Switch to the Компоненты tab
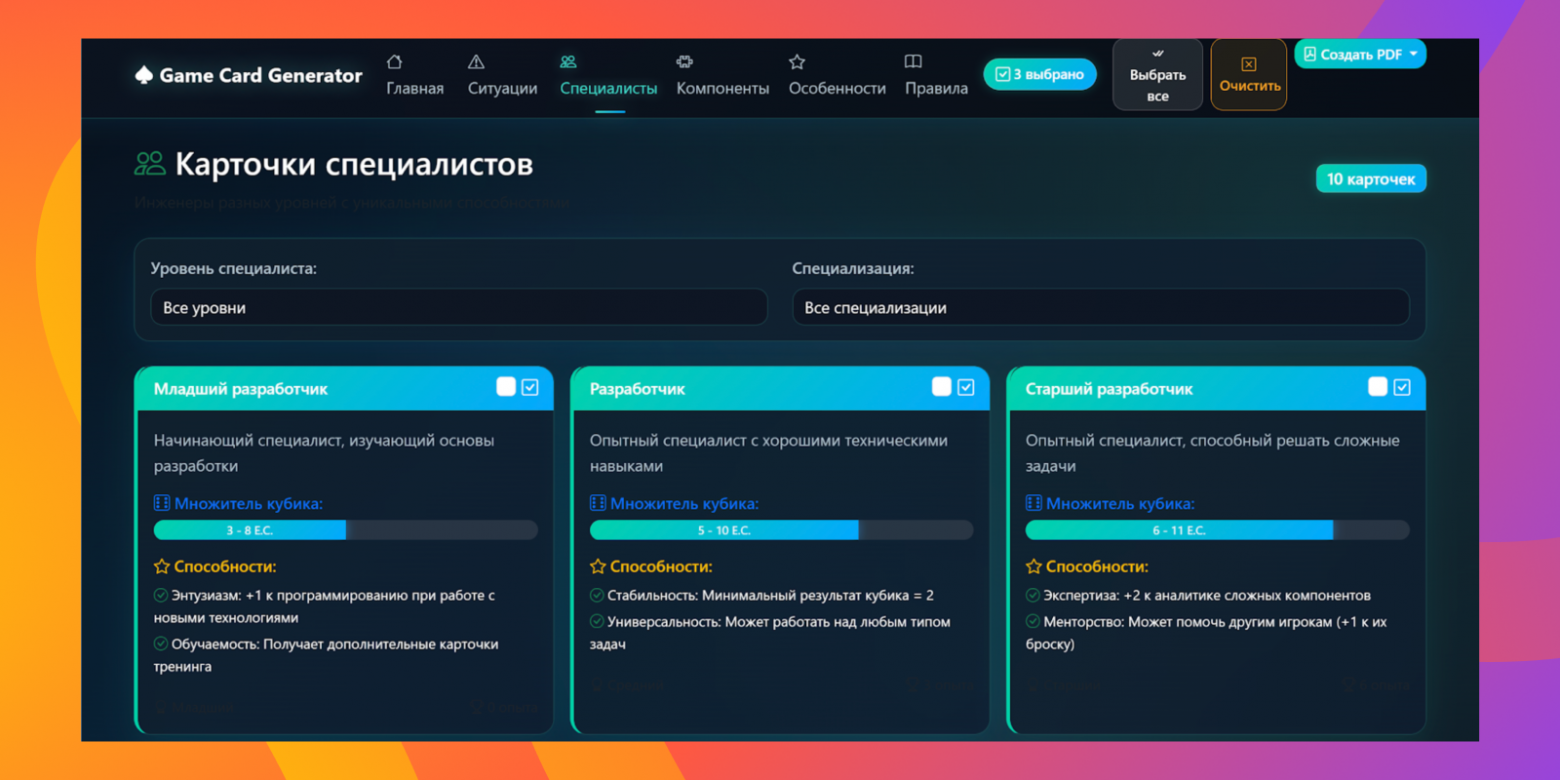The image size is (1560, 780). tap(723, 77)
